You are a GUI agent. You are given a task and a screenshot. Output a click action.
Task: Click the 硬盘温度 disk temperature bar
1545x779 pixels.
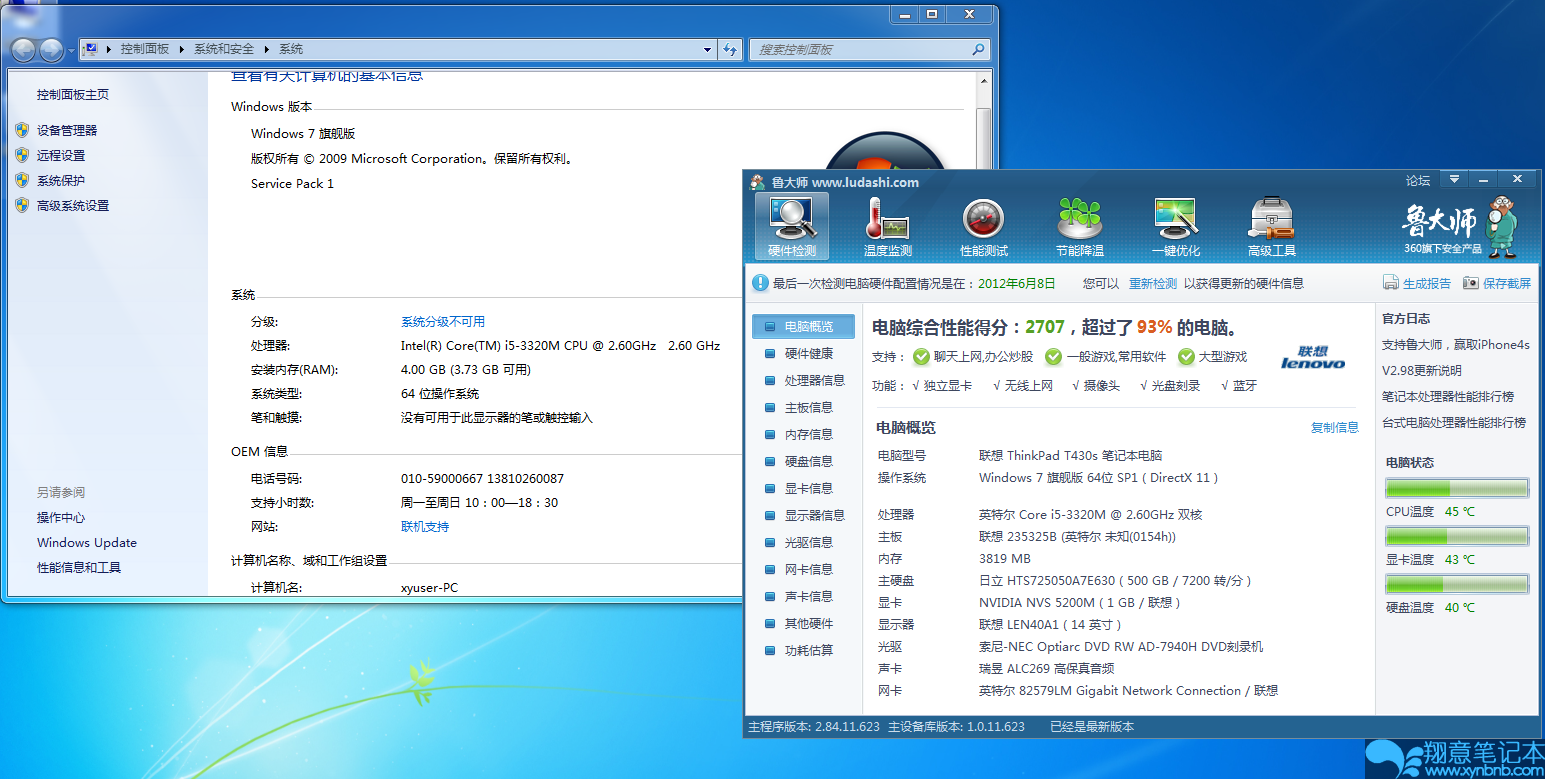click(x=1457, y=584)
